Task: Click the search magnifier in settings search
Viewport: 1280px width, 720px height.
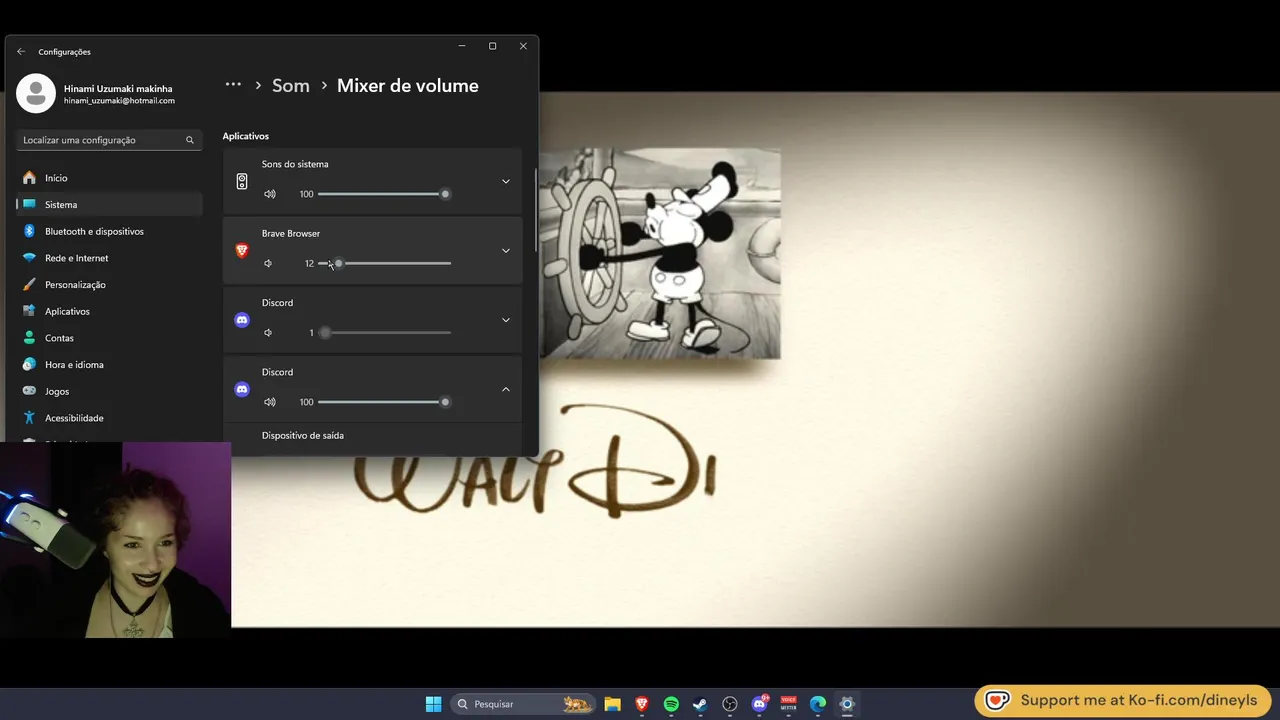Action: (190, 140)
